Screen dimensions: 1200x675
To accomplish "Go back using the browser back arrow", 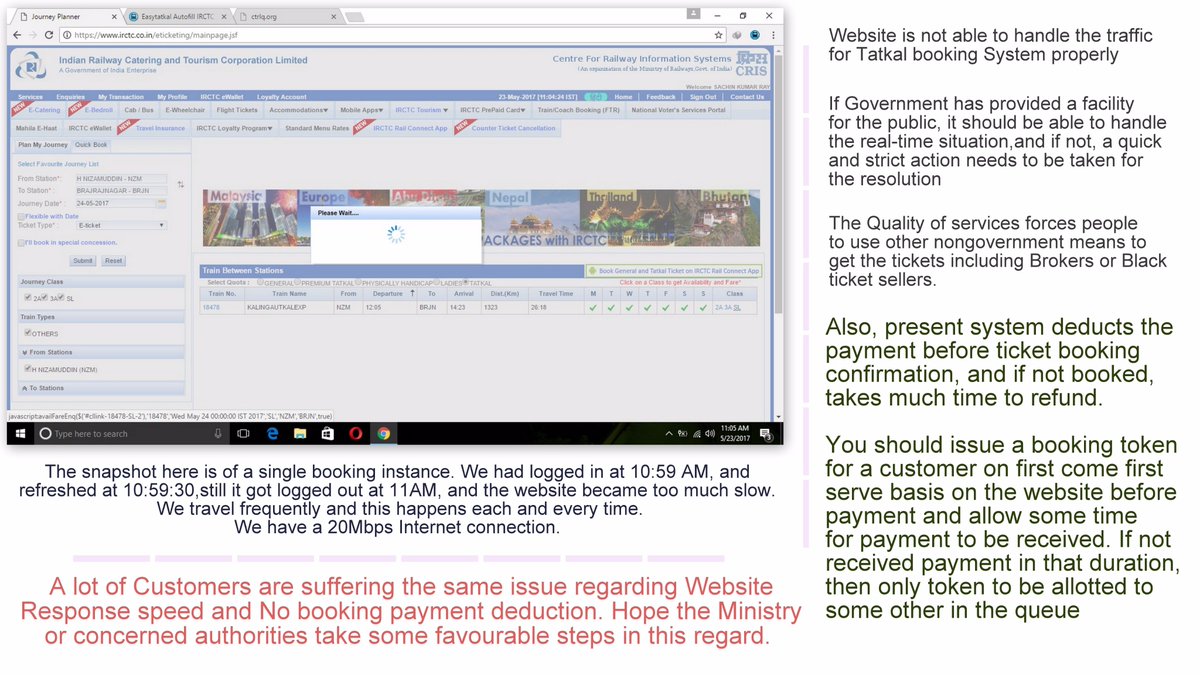I will [x=15, y=35].
